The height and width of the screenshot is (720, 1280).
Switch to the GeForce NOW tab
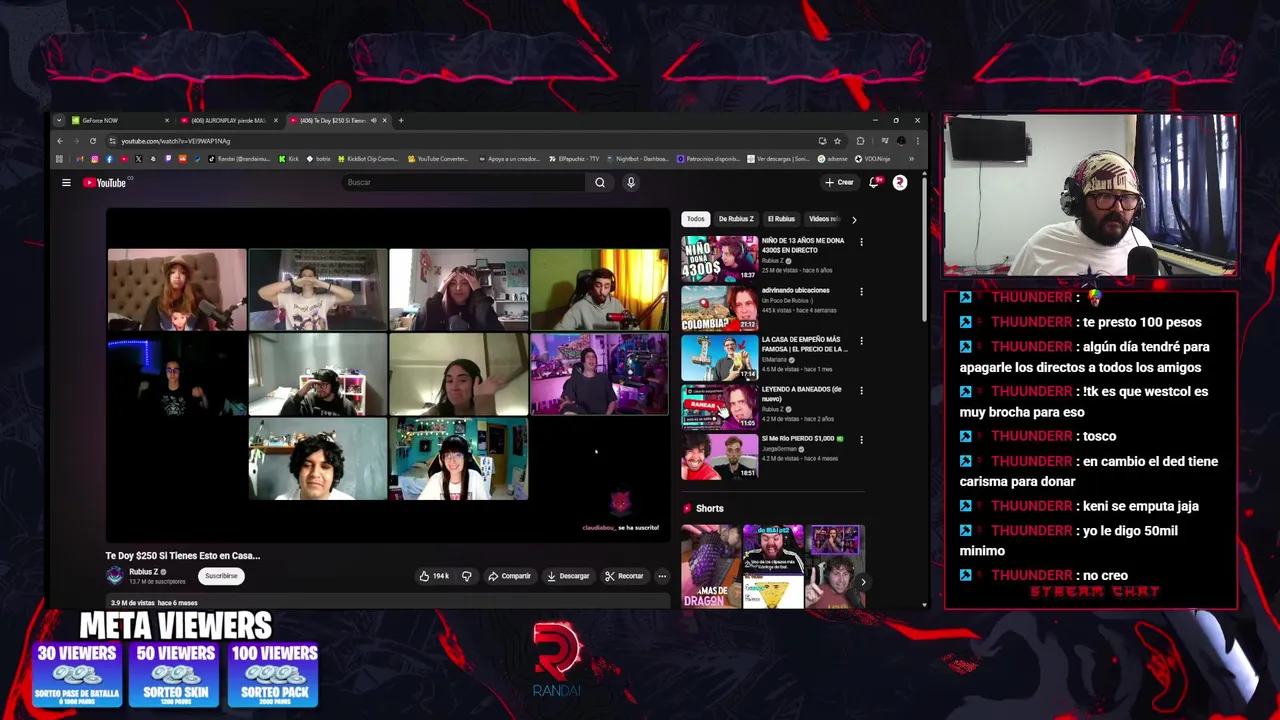pos(120,120)
